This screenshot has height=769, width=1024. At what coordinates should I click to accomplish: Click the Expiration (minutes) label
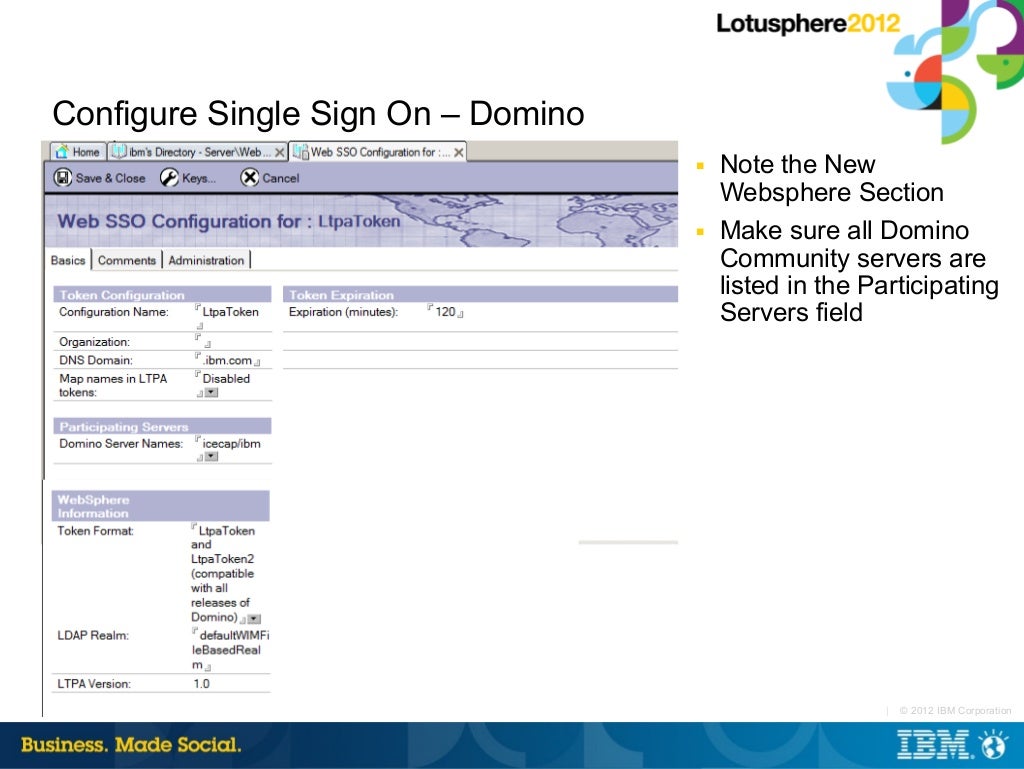pos(344,312)
